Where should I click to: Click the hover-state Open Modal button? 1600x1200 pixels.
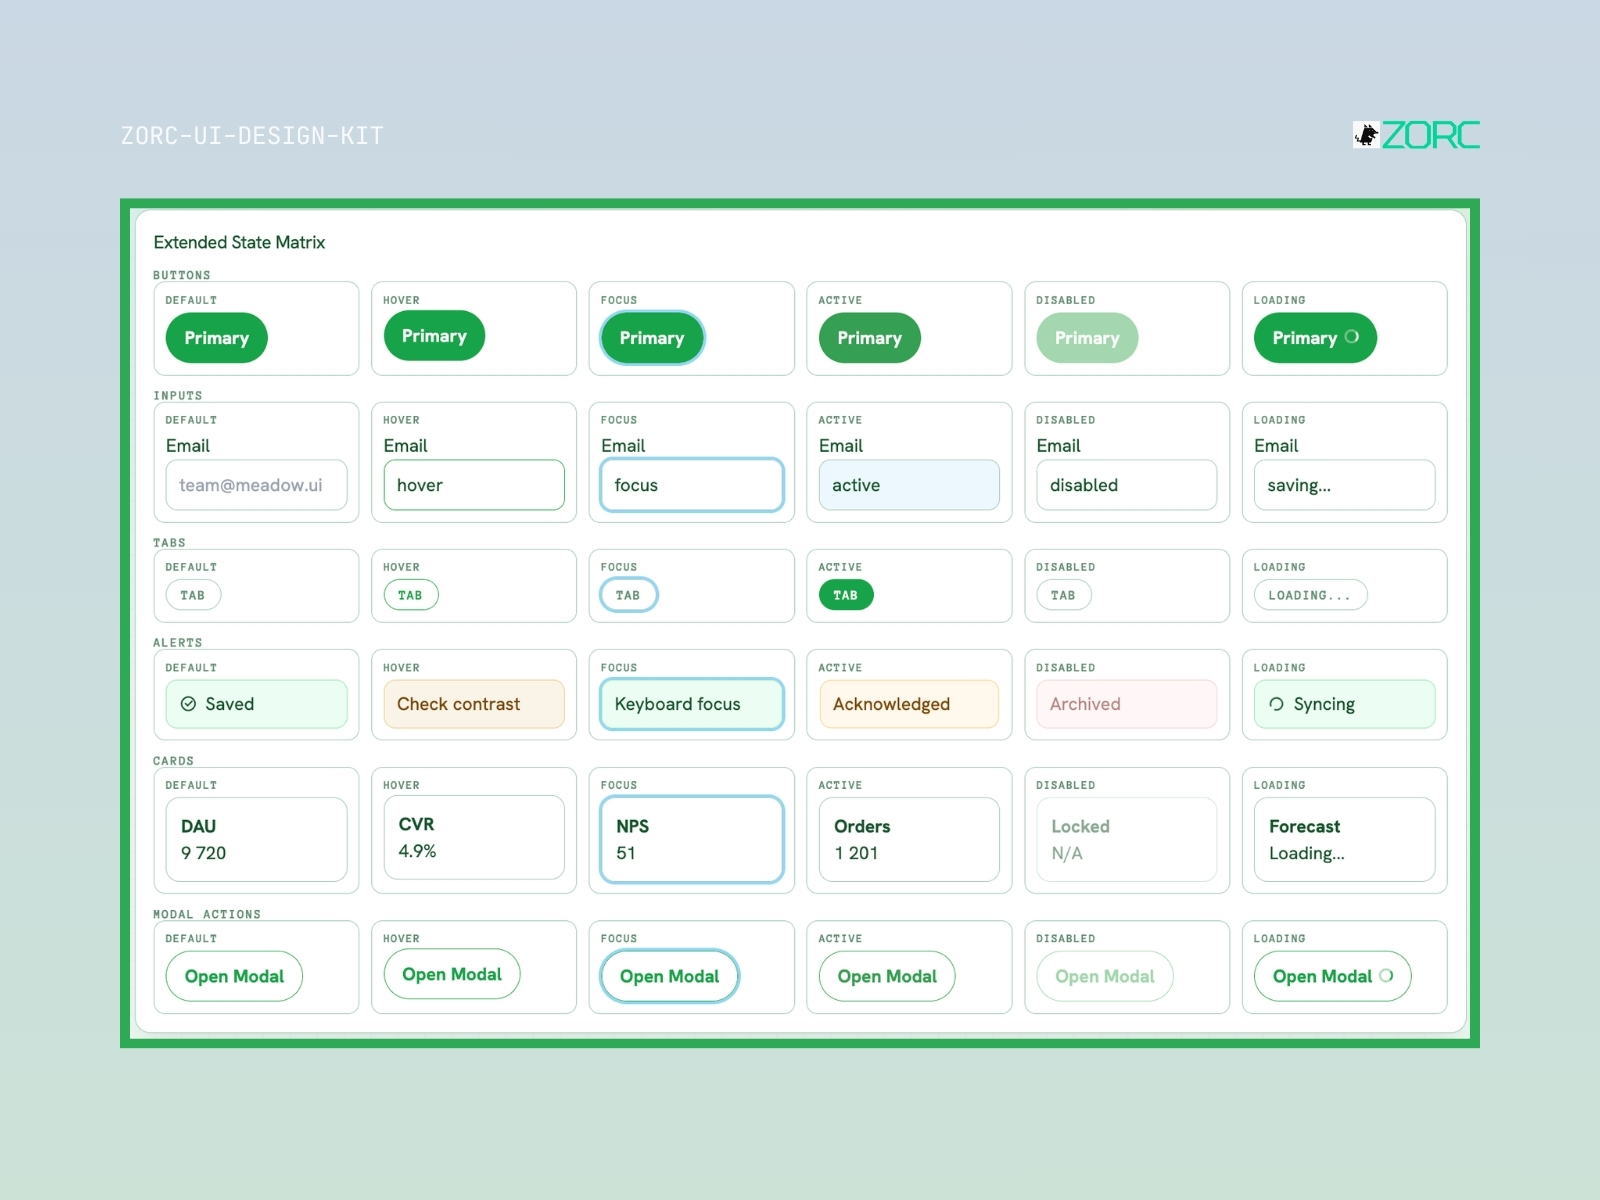[x=452, y=974]
